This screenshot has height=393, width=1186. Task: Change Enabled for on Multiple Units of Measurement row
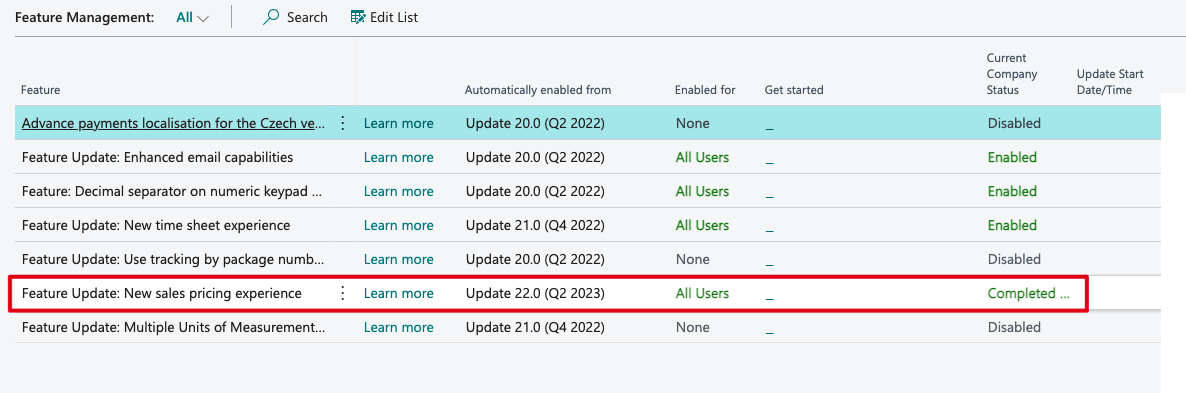pyautogui.click(x=693, y=327)
